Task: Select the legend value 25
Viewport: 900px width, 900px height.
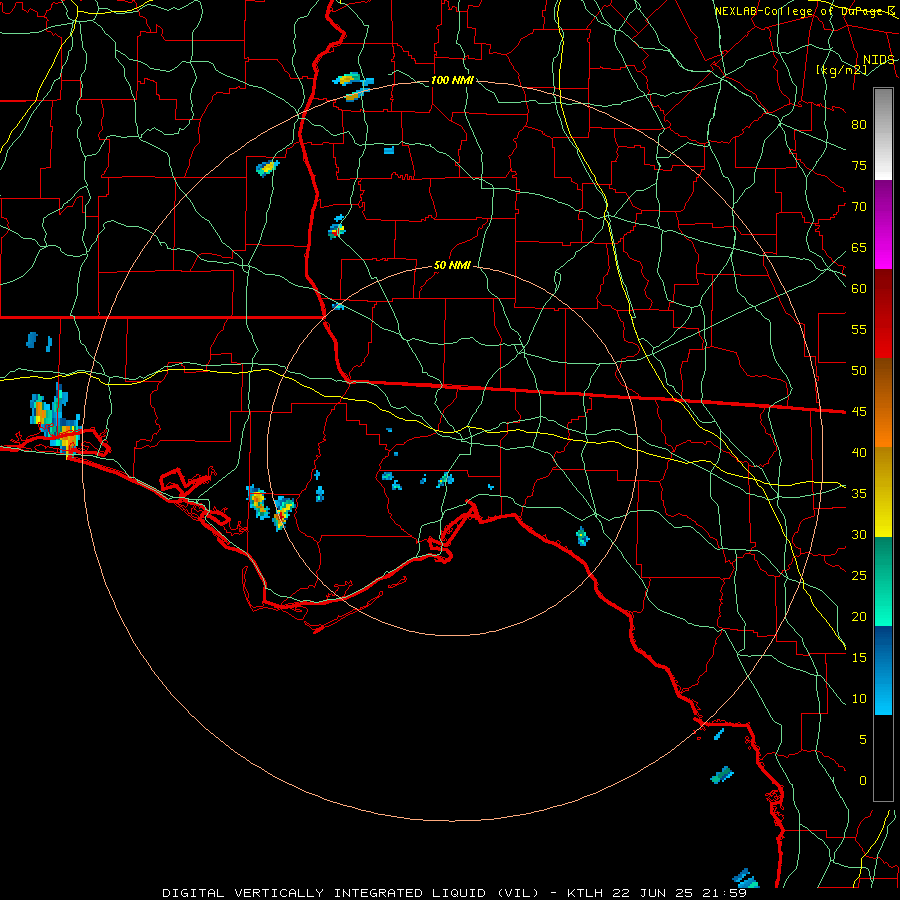Action: (x=859, y=576)
